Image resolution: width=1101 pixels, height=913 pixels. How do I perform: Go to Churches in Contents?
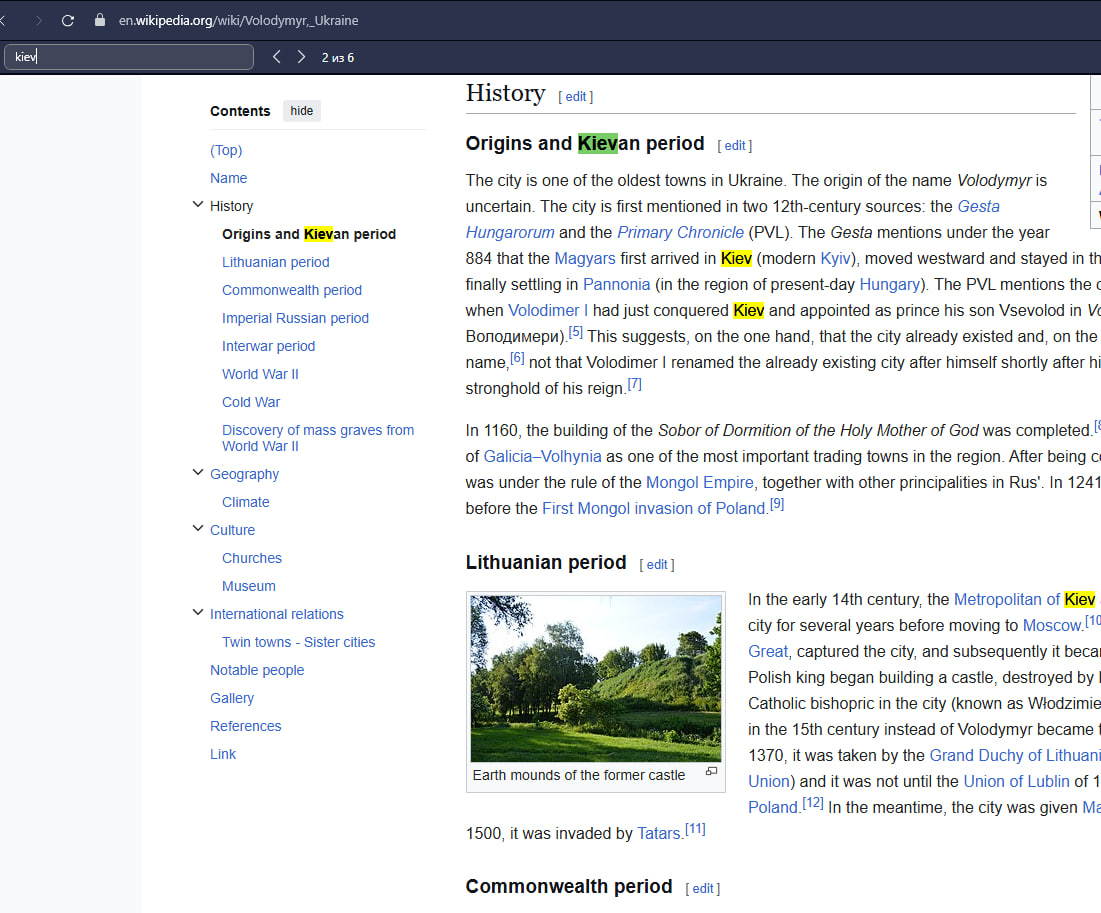[251, 559]
